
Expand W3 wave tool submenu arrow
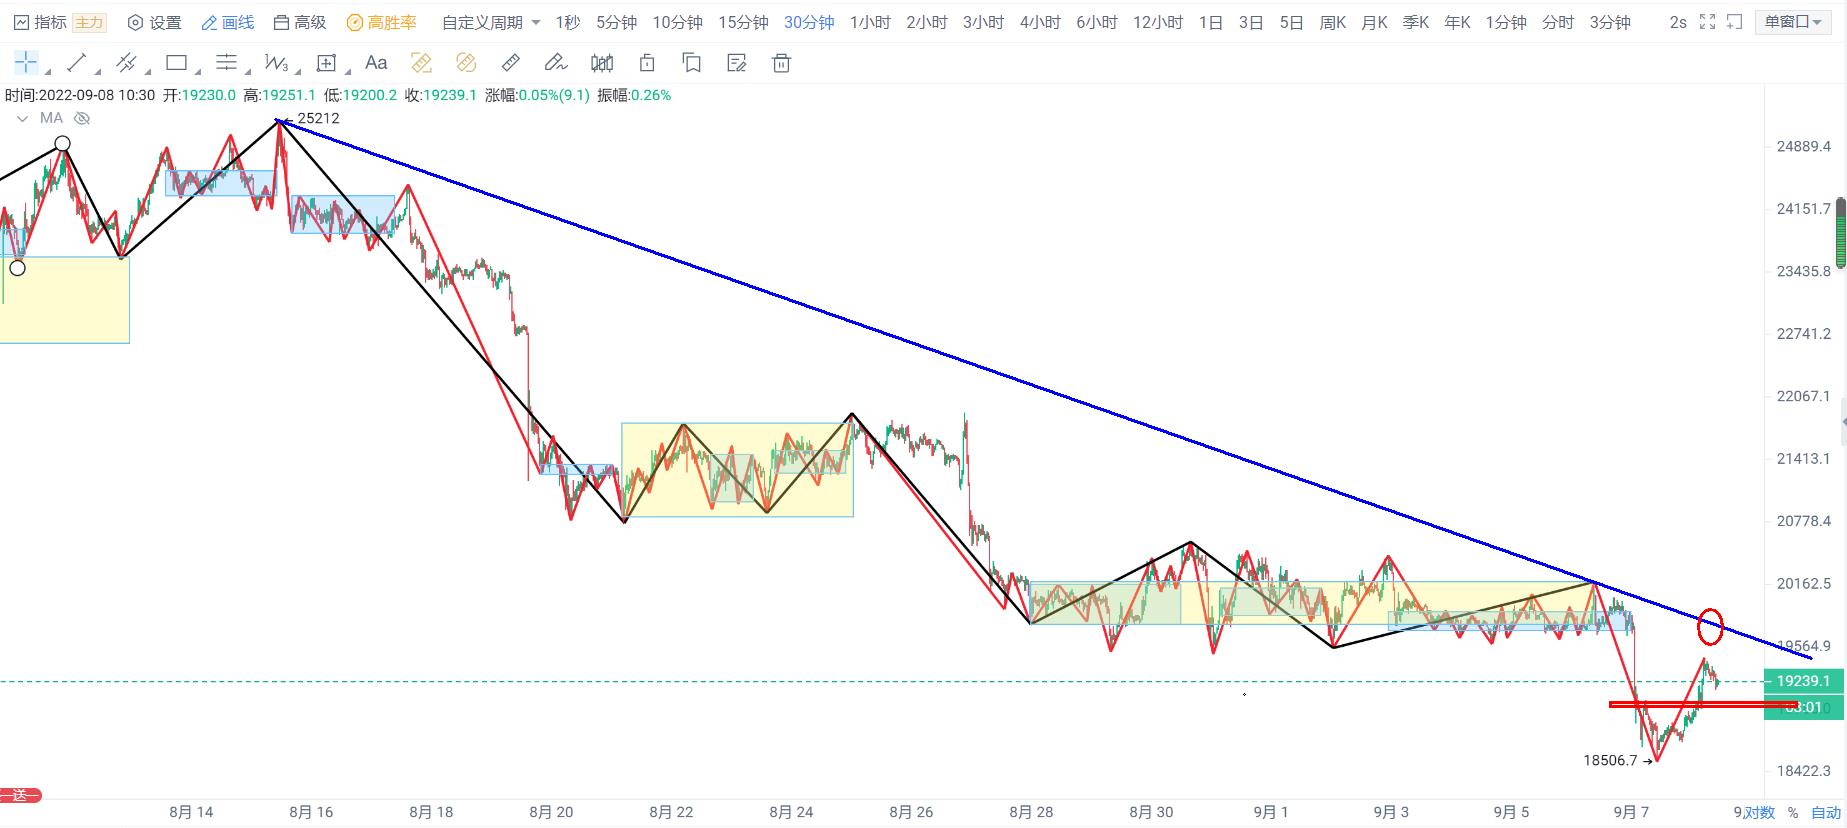[298, 72]
